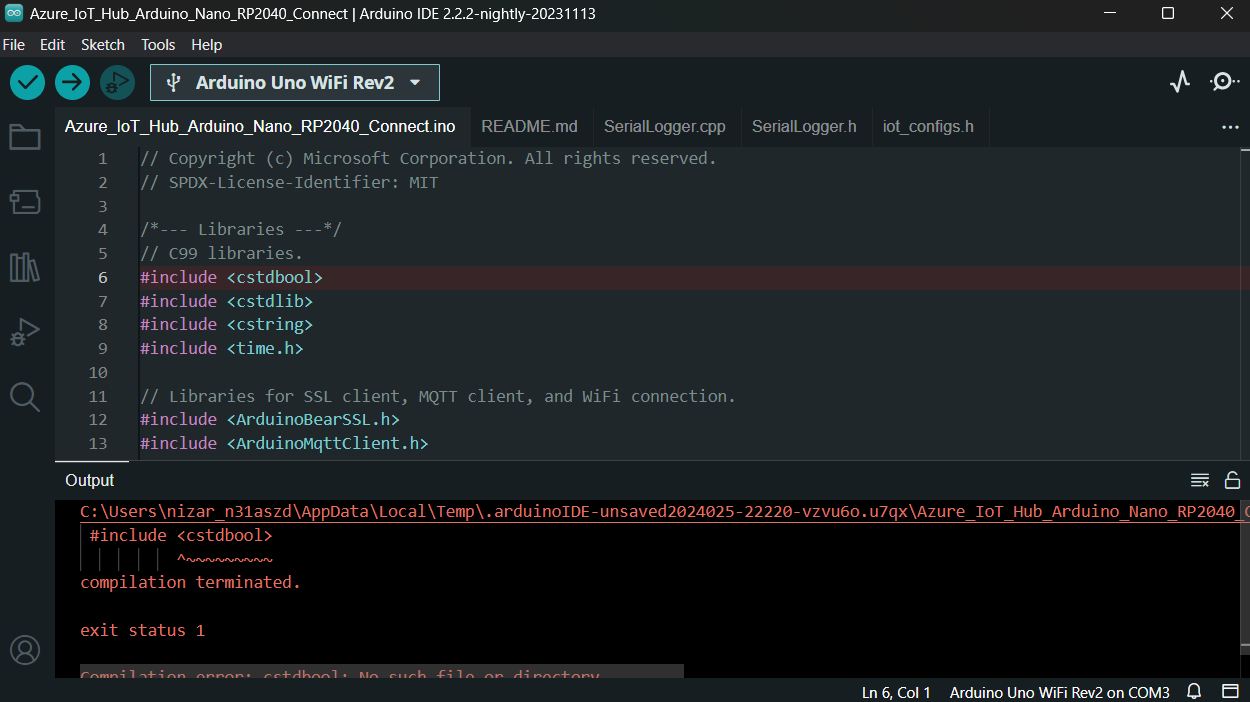Open the Debug sidebar panel icon
Screen dimensions: 1250x702
(x=25, y=332)
